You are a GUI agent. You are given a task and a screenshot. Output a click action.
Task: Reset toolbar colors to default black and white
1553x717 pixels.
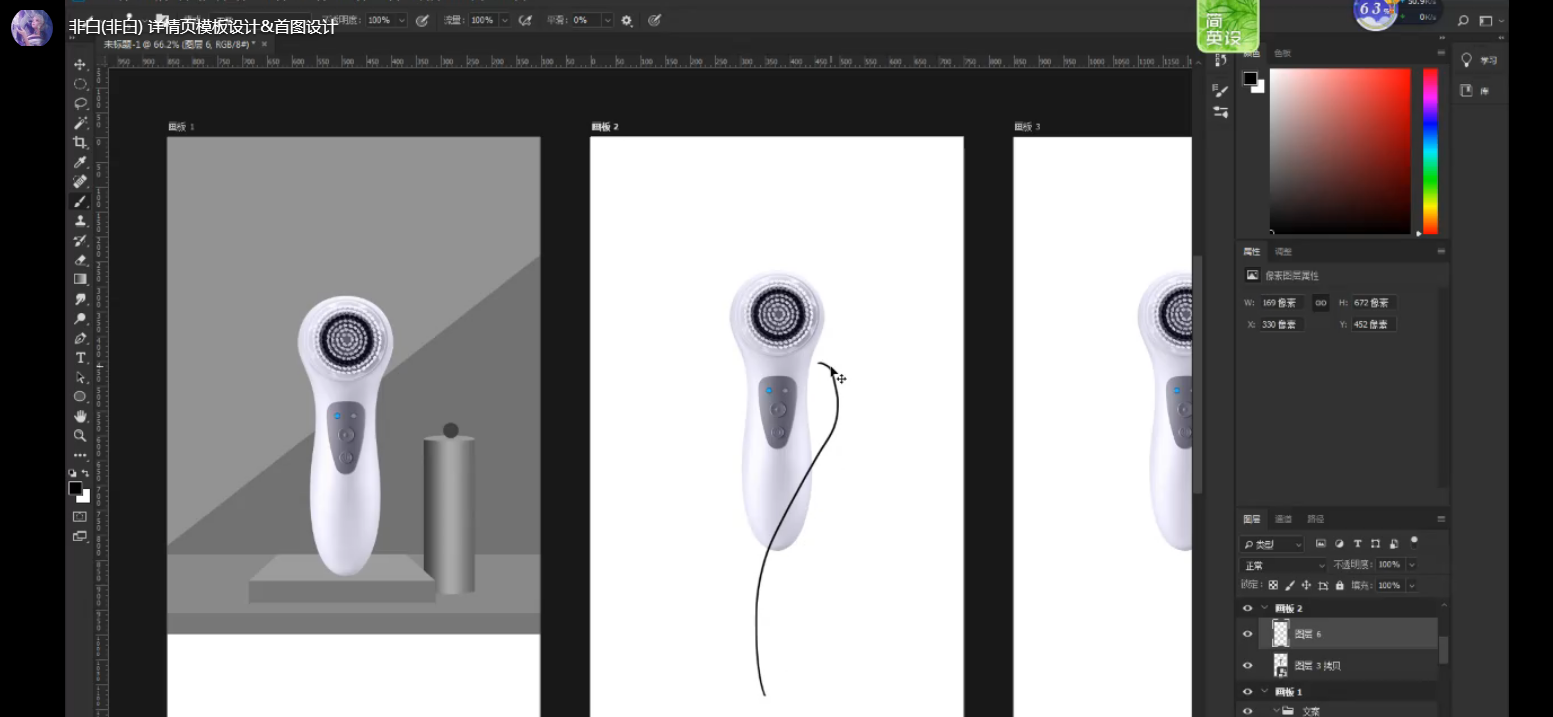tap(72, 473)
